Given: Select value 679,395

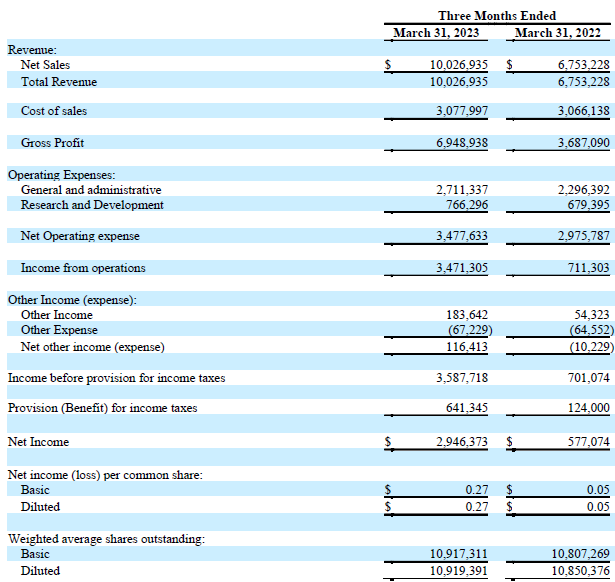Looking at the screenshot, I should [x=589, y=205].
